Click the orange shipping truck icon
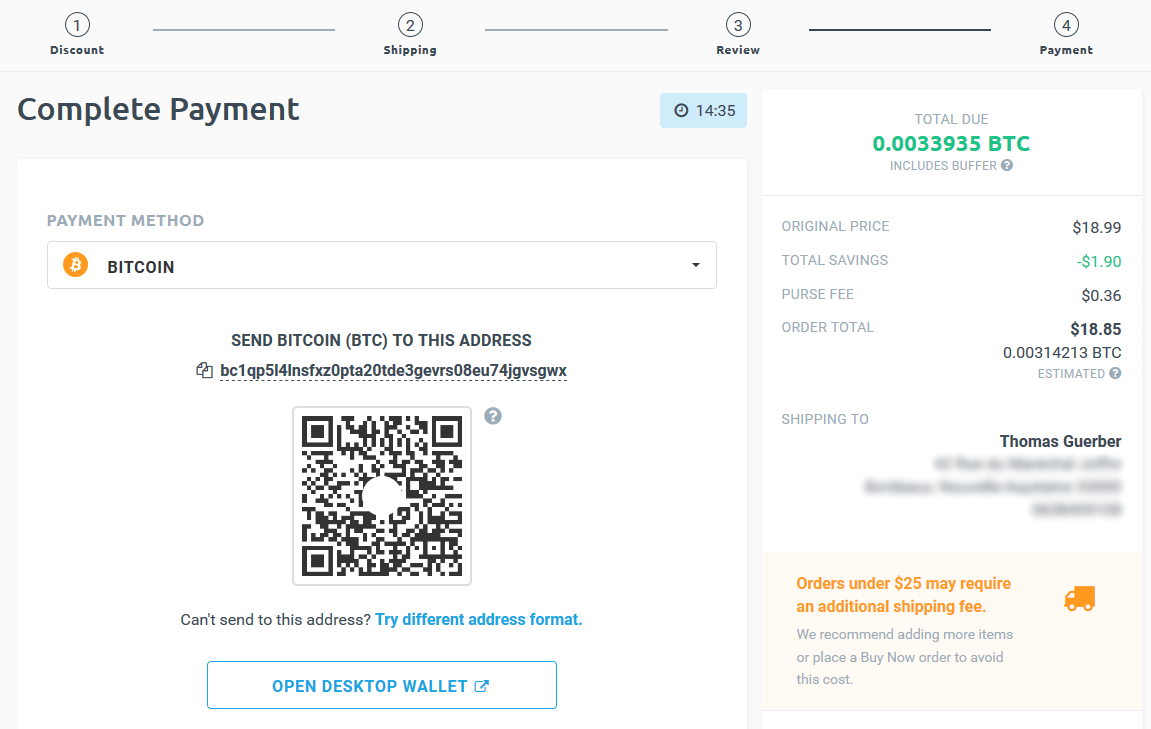1151x729 pixels. (x=1081, y=599)
